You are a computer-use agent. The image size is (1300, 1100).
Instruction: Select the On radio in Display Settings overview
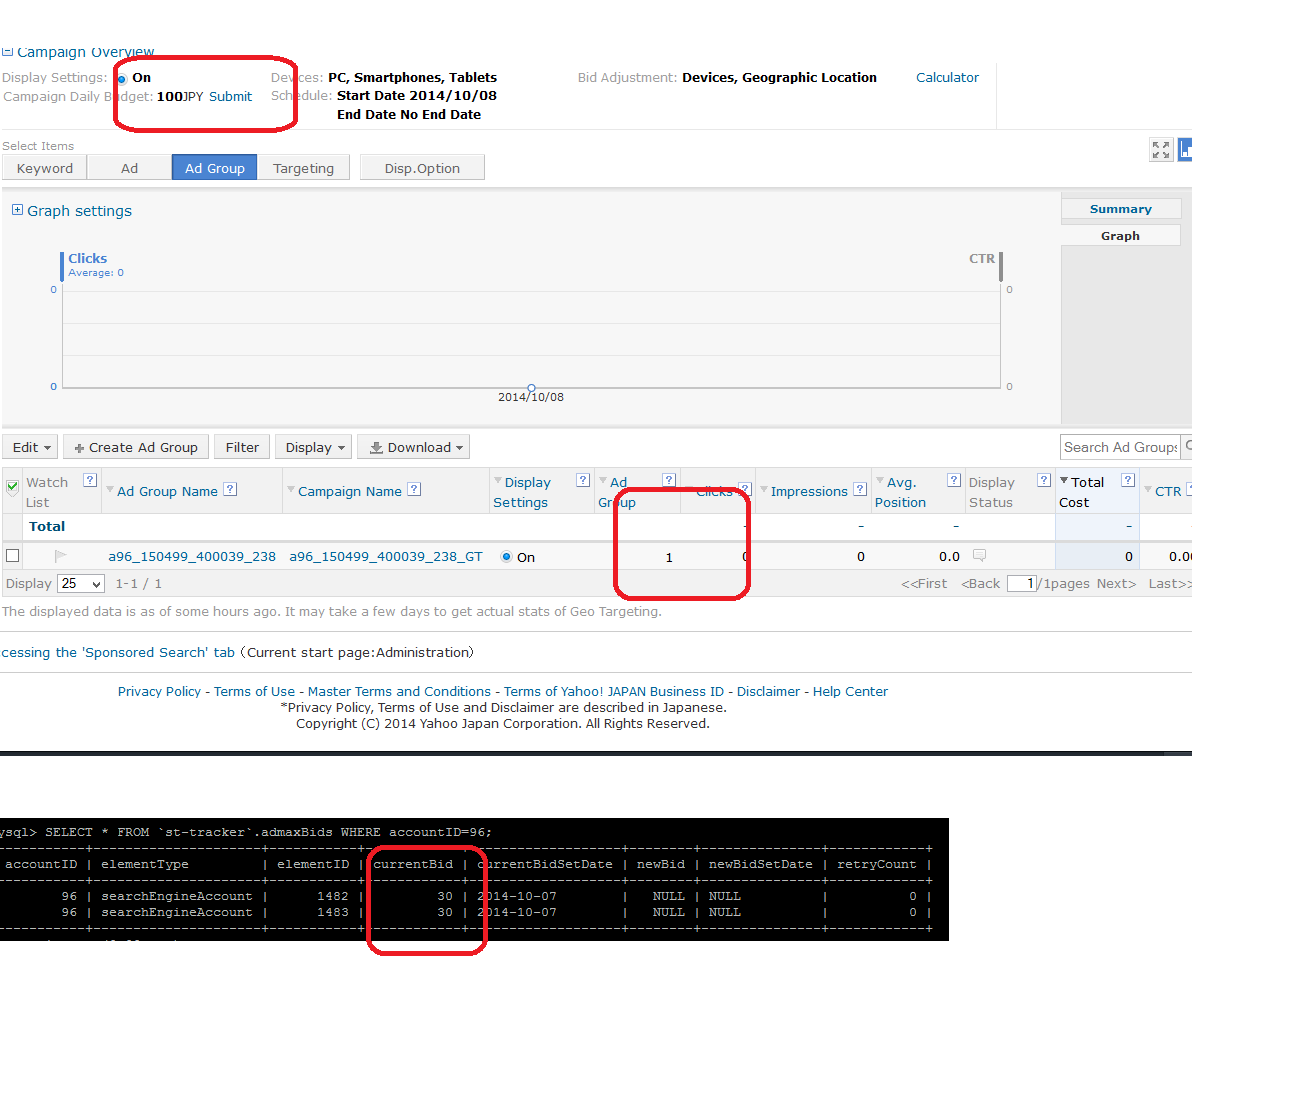tap(121, 78)
